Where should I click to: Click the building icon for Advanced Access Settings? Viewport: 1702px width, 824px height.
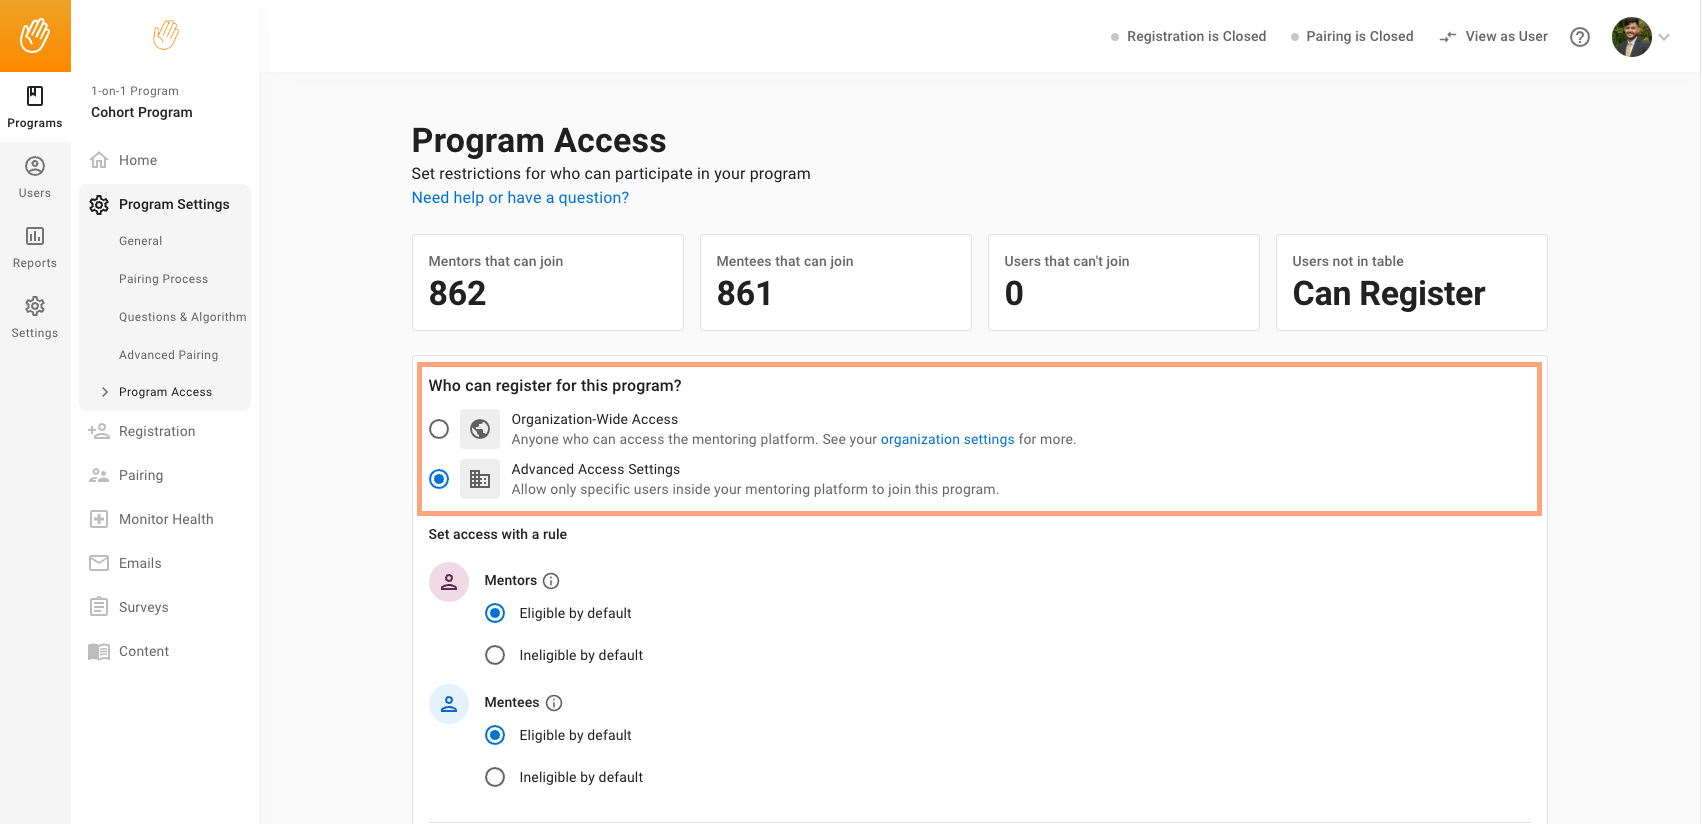[x=480, y=479]
